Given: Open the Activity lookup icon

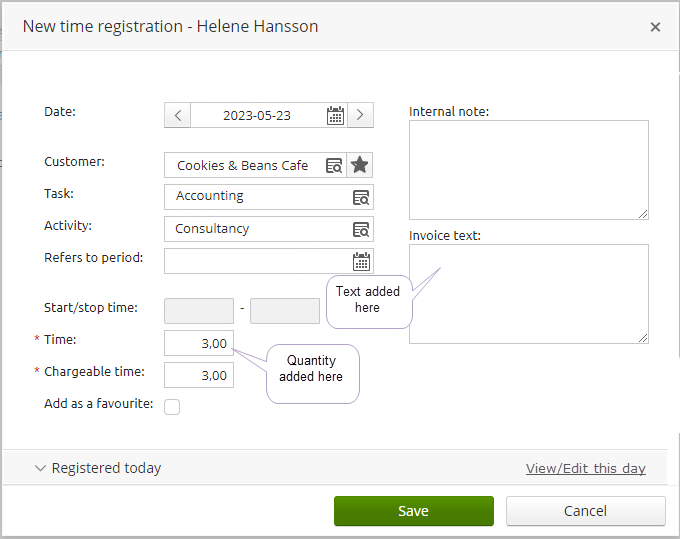Looking at the screenshot, I should 361,229.
